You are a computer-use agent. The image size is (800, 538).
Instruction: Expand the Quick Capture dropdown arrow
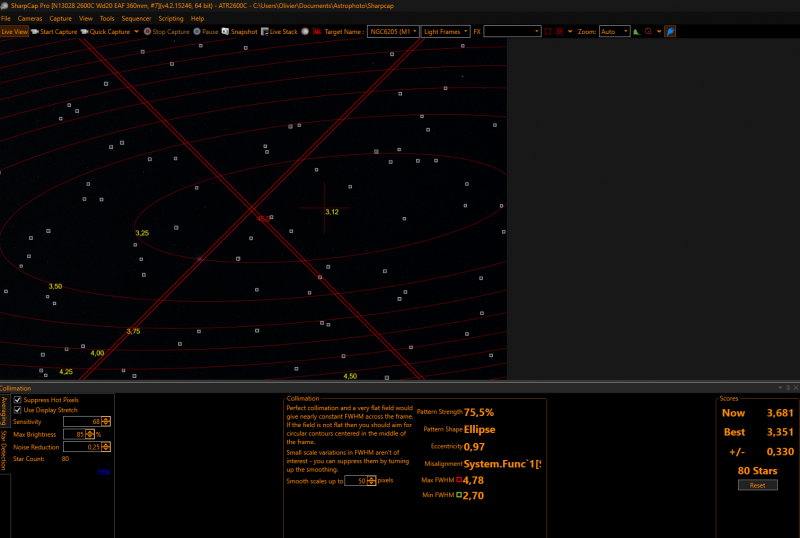click(x=136, y=32)
